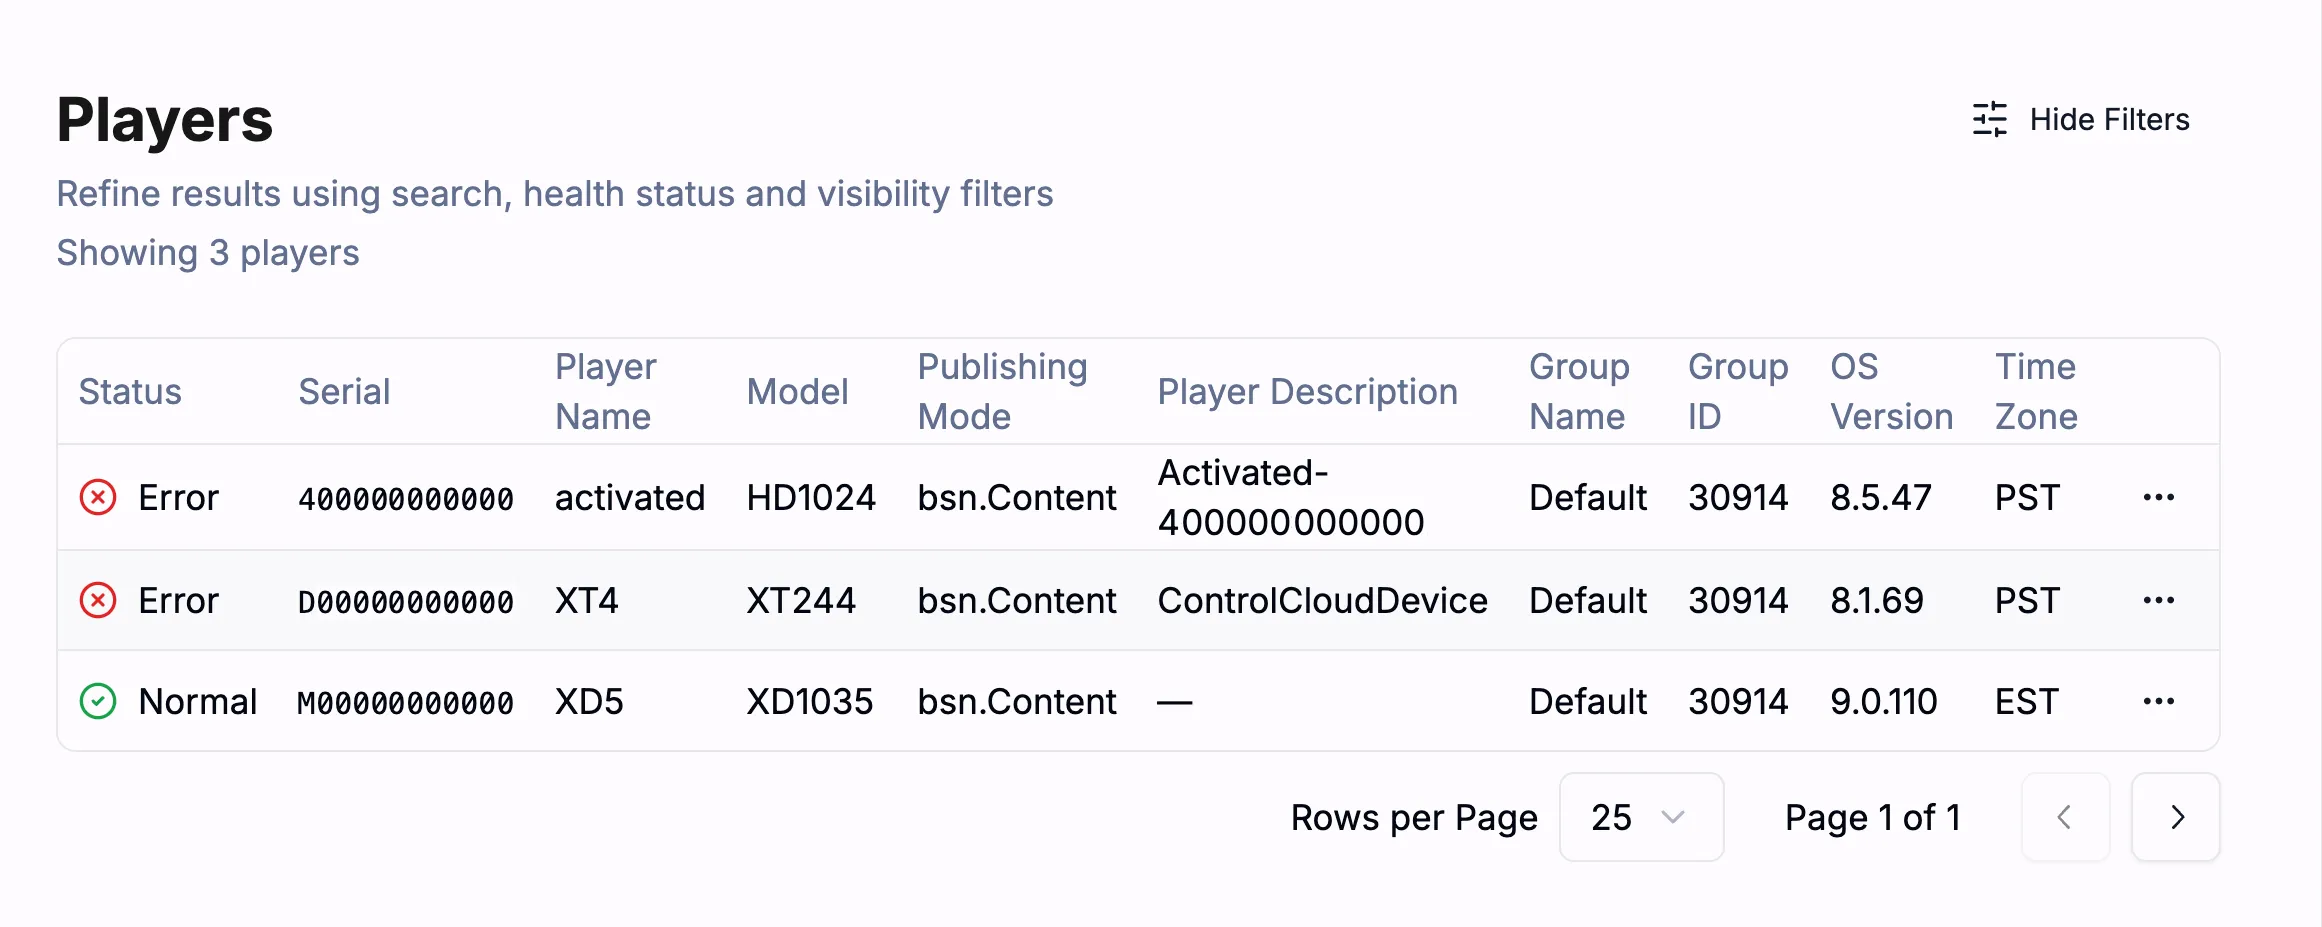This screenshot has width=2322, height=927.
Task: Click OS version 9.0.110
Action: tap(1884, 701)
